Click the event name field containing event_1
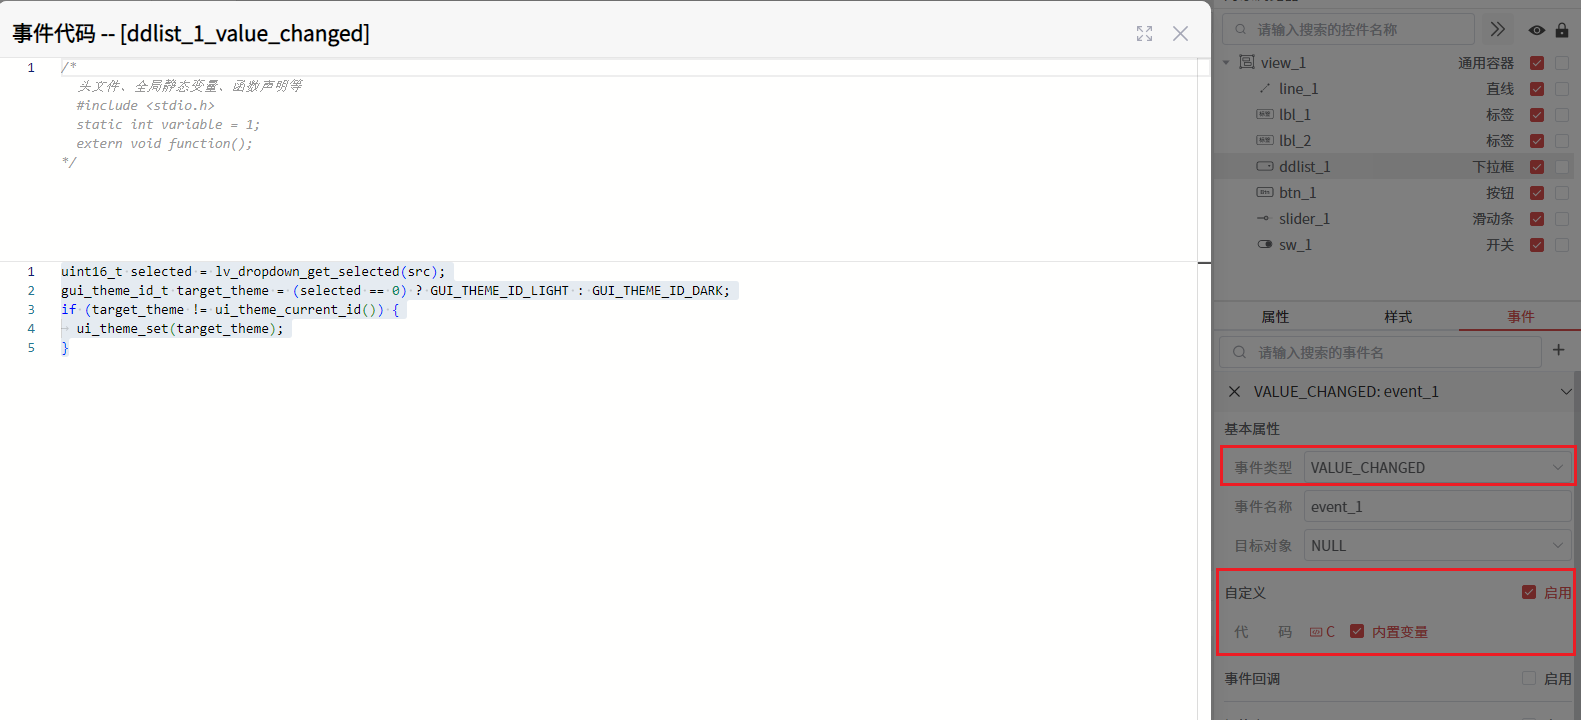Image resolution: width=1581 pixels, height=720 pixels. click(1437, 507)
